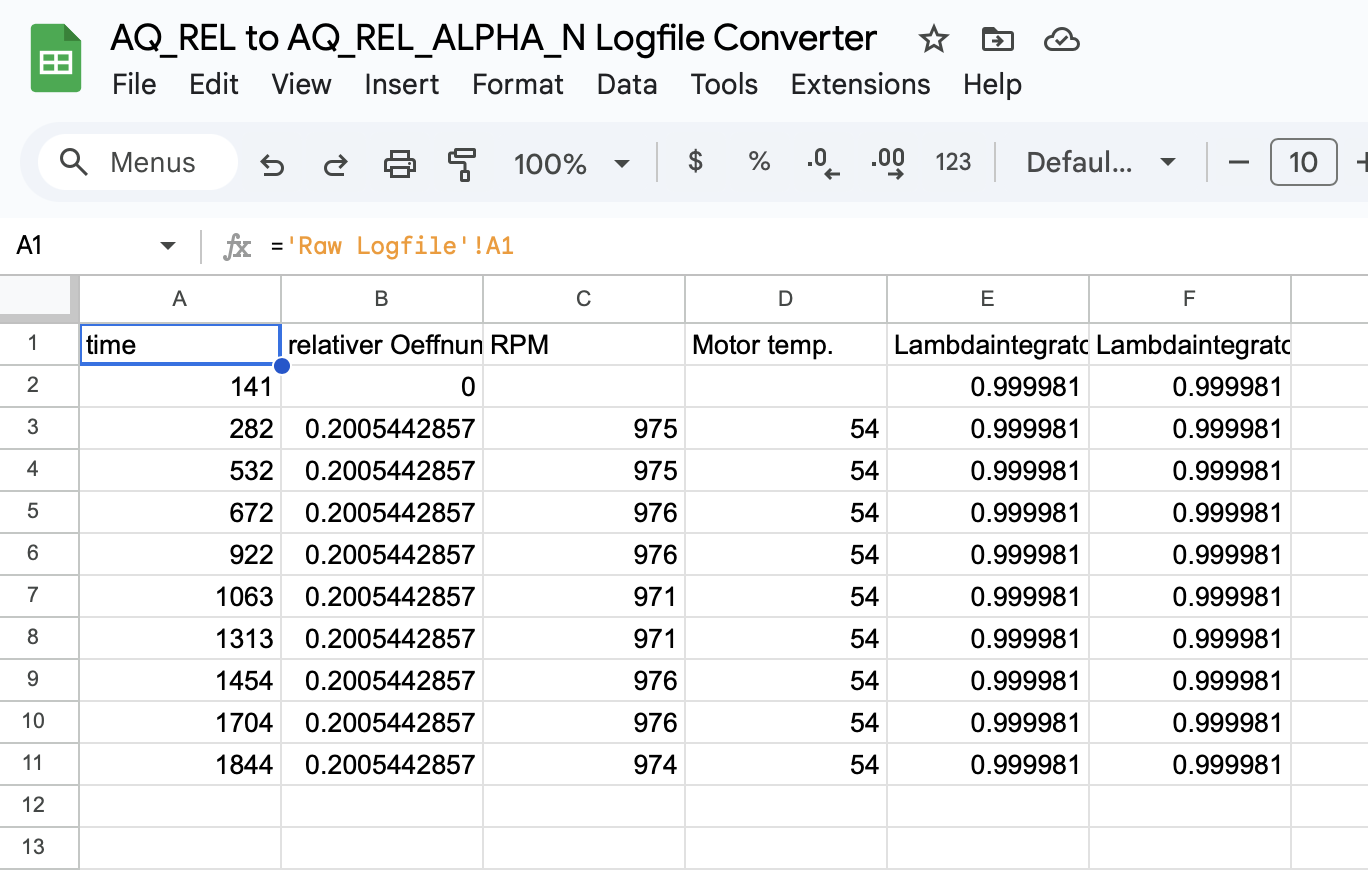Open the Insert menu
The height and width of the screenshot is (870, 1368).
402,84
